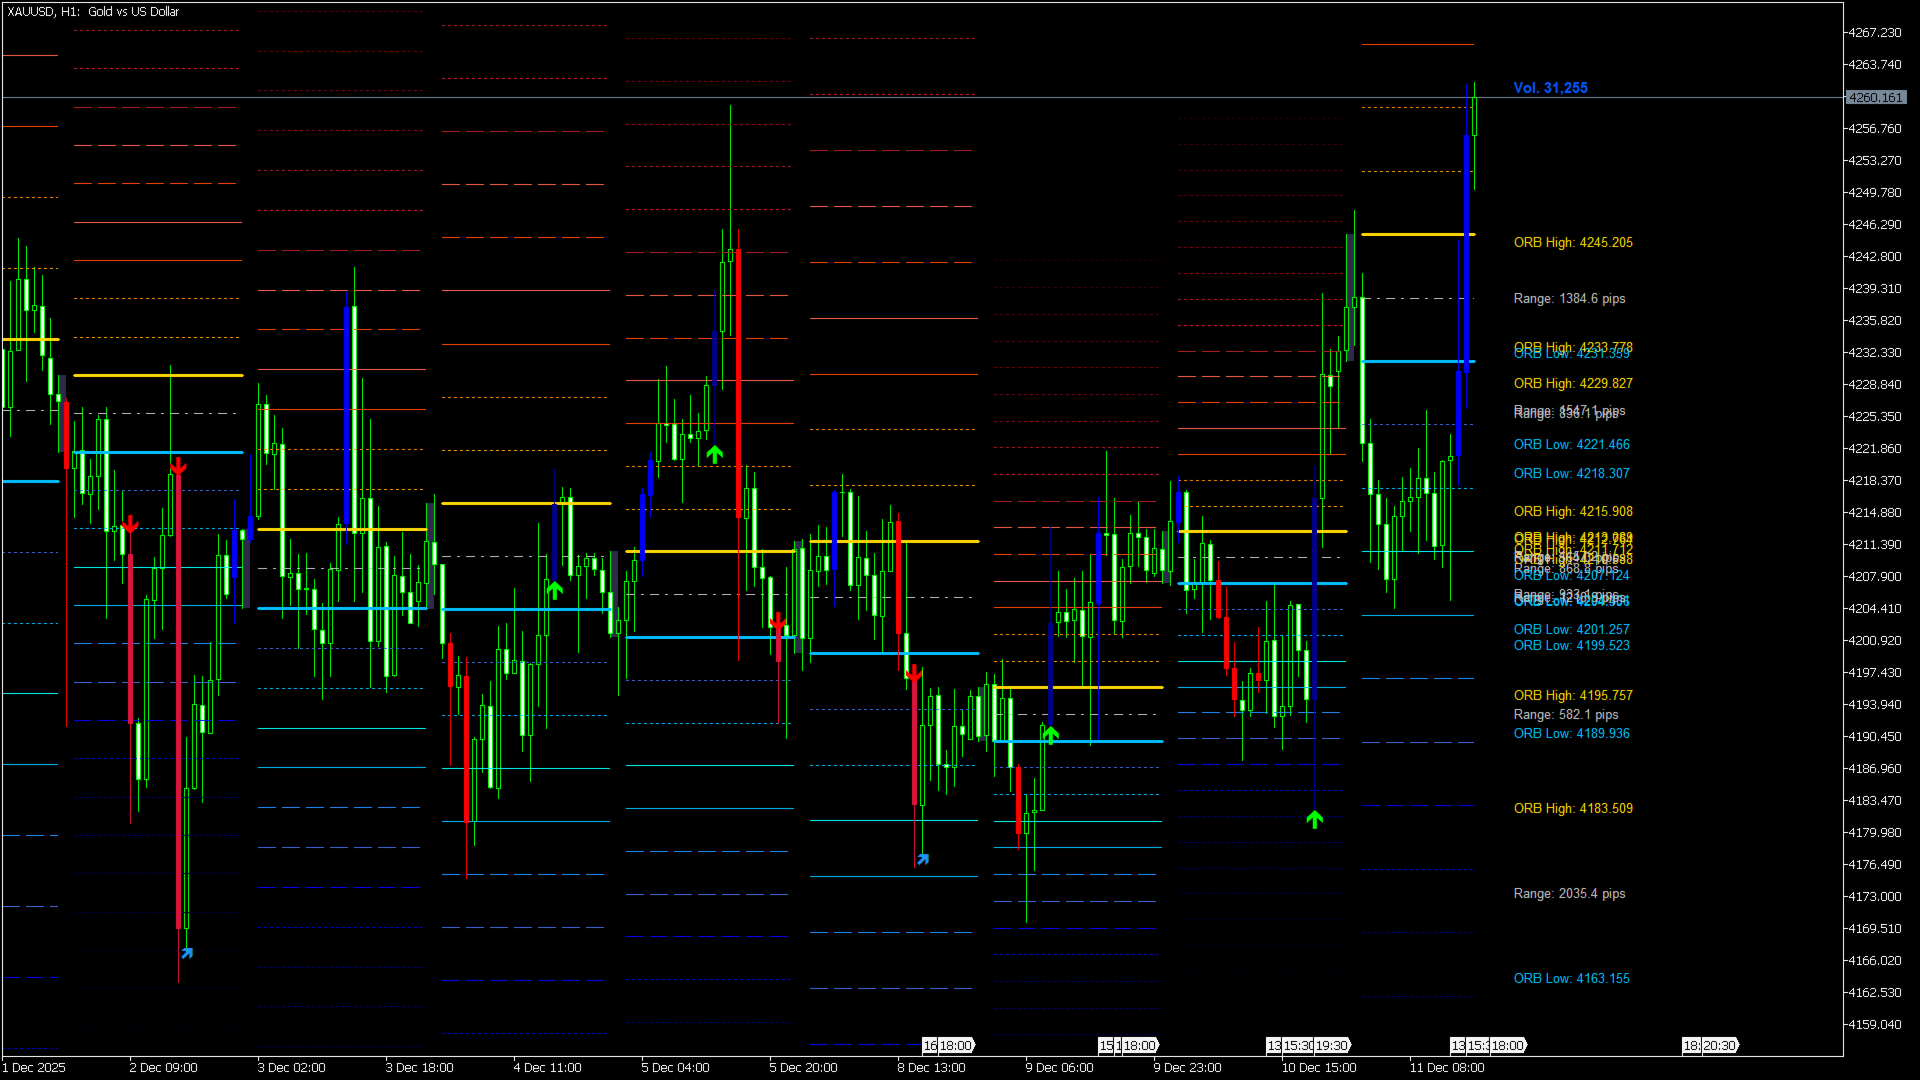Select the ORB High: 4183.509 label
This screenshot has height=1080, width=1920.
point(1572,809)
